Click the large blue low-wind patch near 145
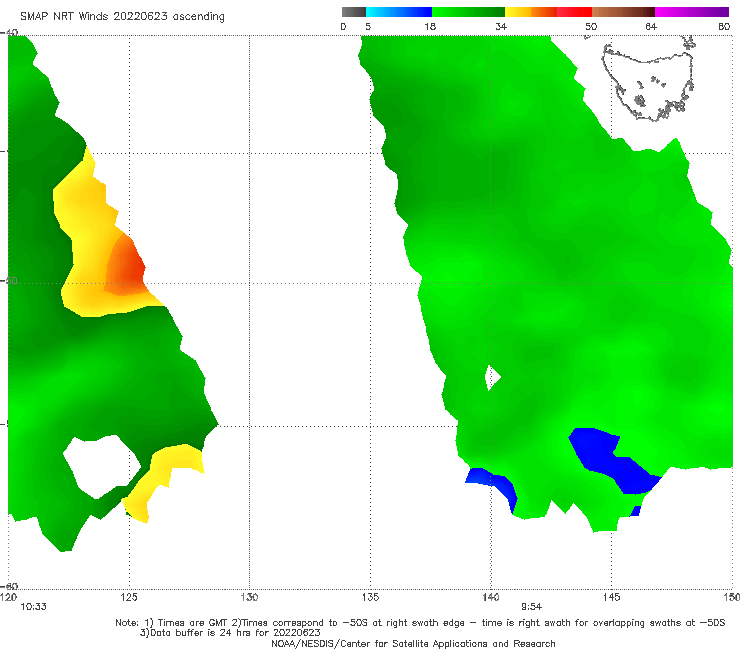 point(614,460)
